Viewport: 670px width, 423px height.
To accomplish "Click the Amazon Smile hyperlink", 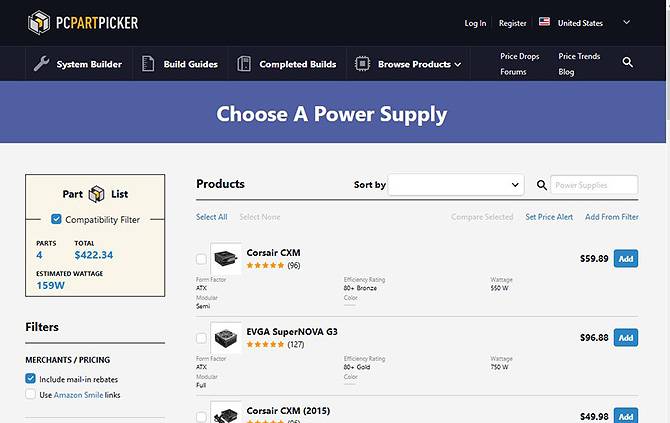I will (x=78, y=395).
